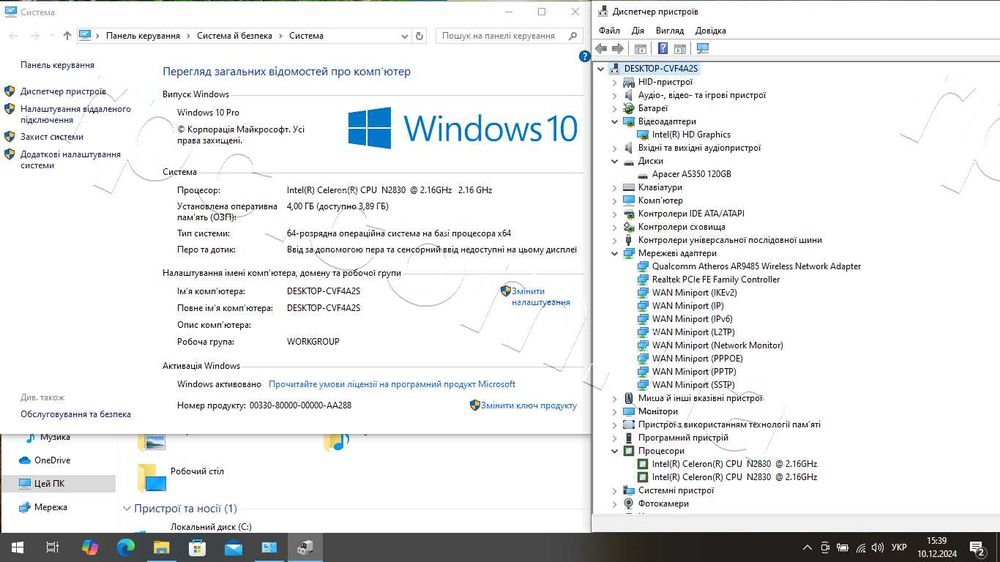Screen dimensions: 1000x562
Task: Open Microsoft Edge from the taskbar
Action: (126, 547)
